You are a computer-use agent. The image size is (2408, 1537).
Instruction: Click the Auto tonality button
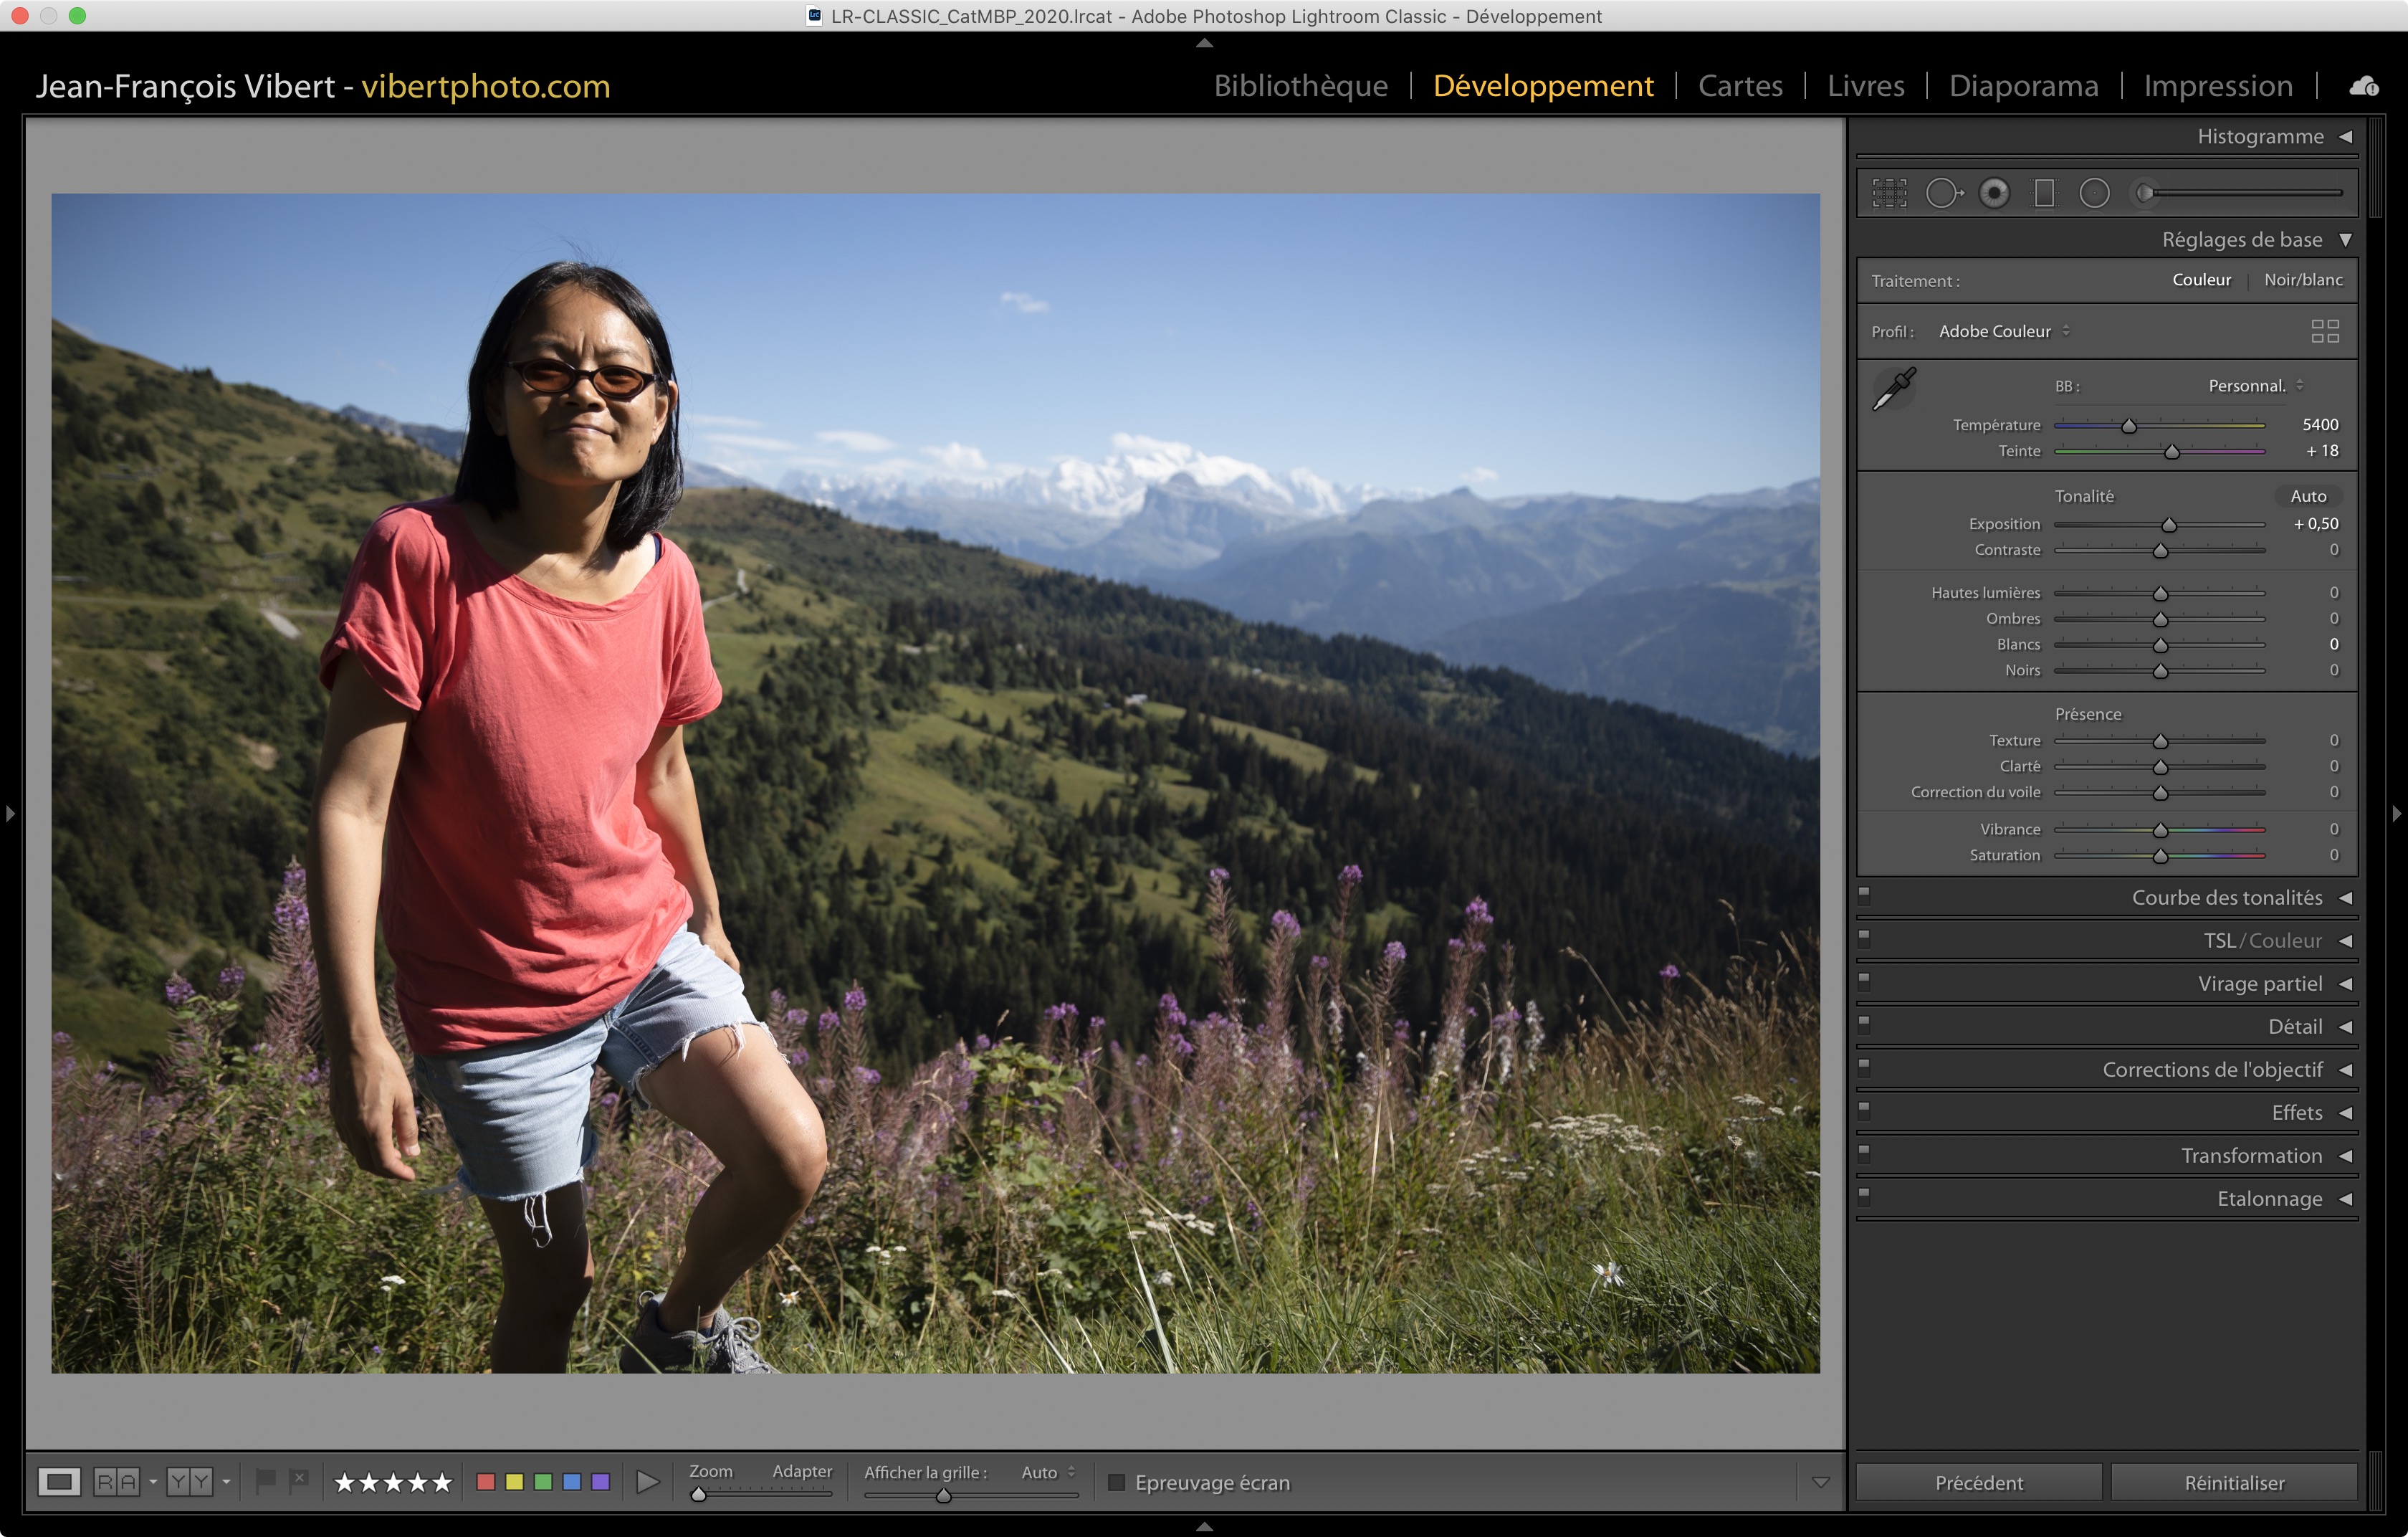(2308, 496)
